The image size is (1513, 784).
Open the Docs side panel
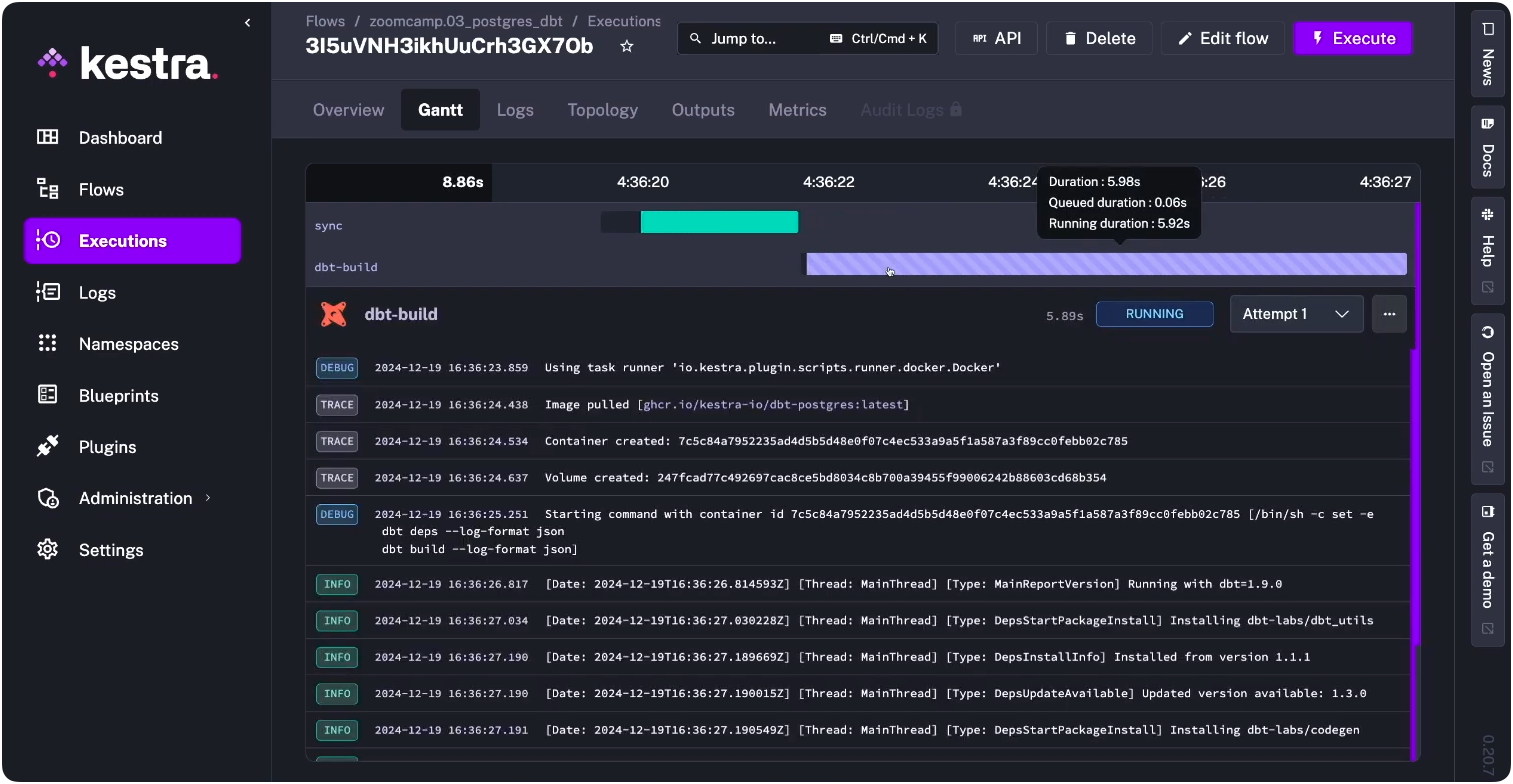click(1488, 147)
